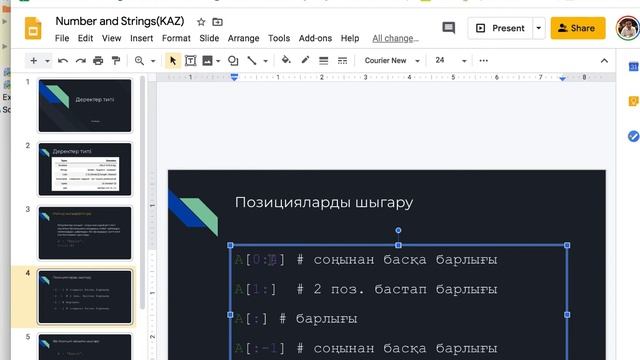The height and width of the screenshot is (360, 640).
Task: Insert a text box
Action: [190, 61]
